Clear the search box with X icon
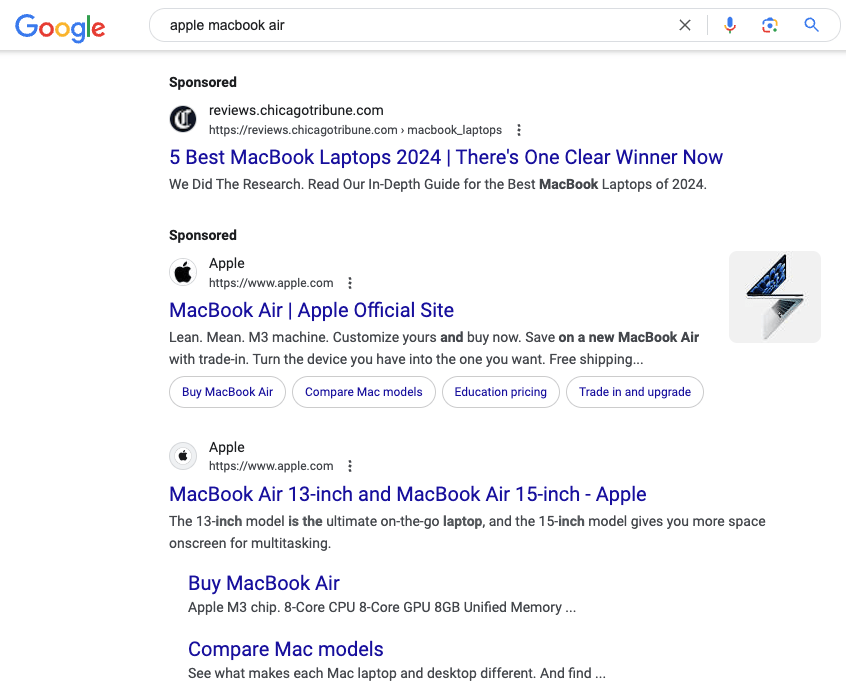This screenshot has height=692, width=846. (x=685, y=25)
